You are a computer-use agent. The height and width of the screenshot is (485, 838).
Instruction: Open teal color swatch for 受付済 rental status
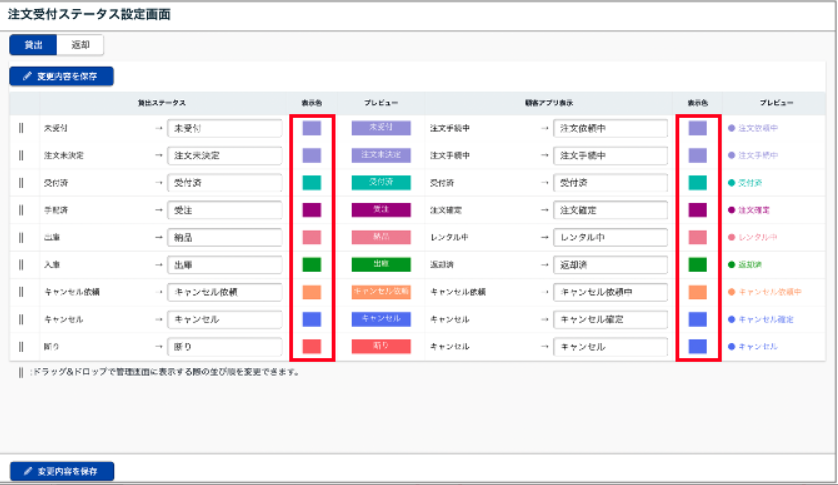pos(312,183)
